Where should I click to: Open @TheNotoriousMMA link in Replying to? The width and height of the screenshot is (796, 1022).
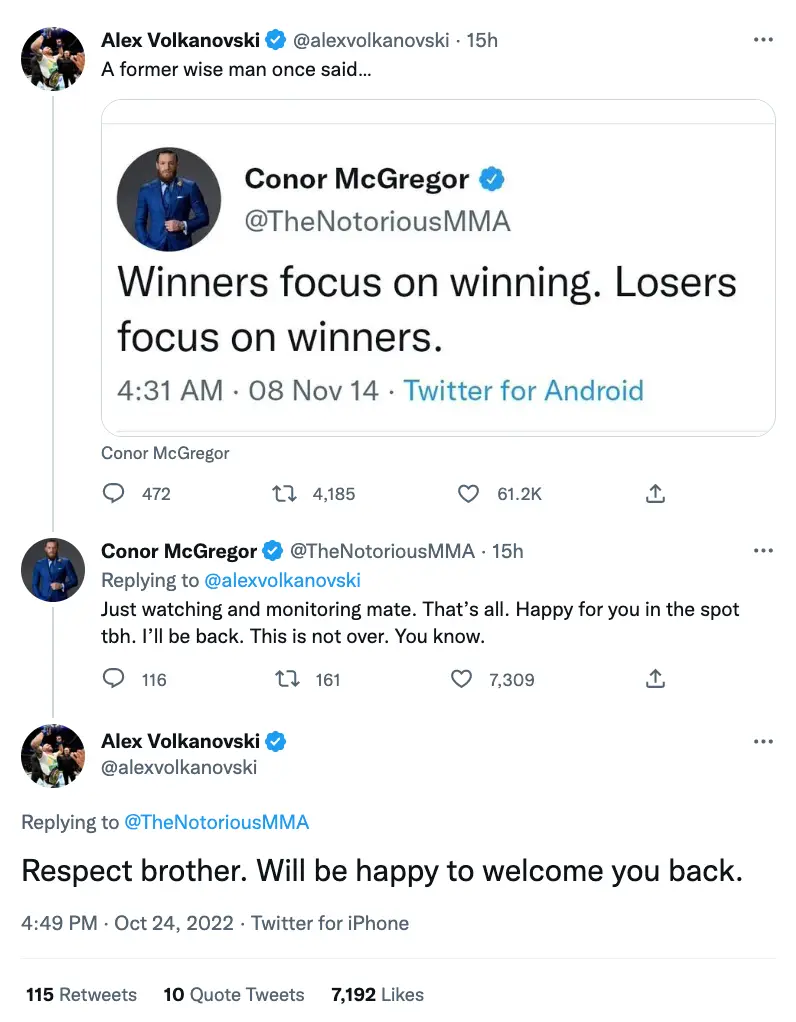[x=216, y=823]
